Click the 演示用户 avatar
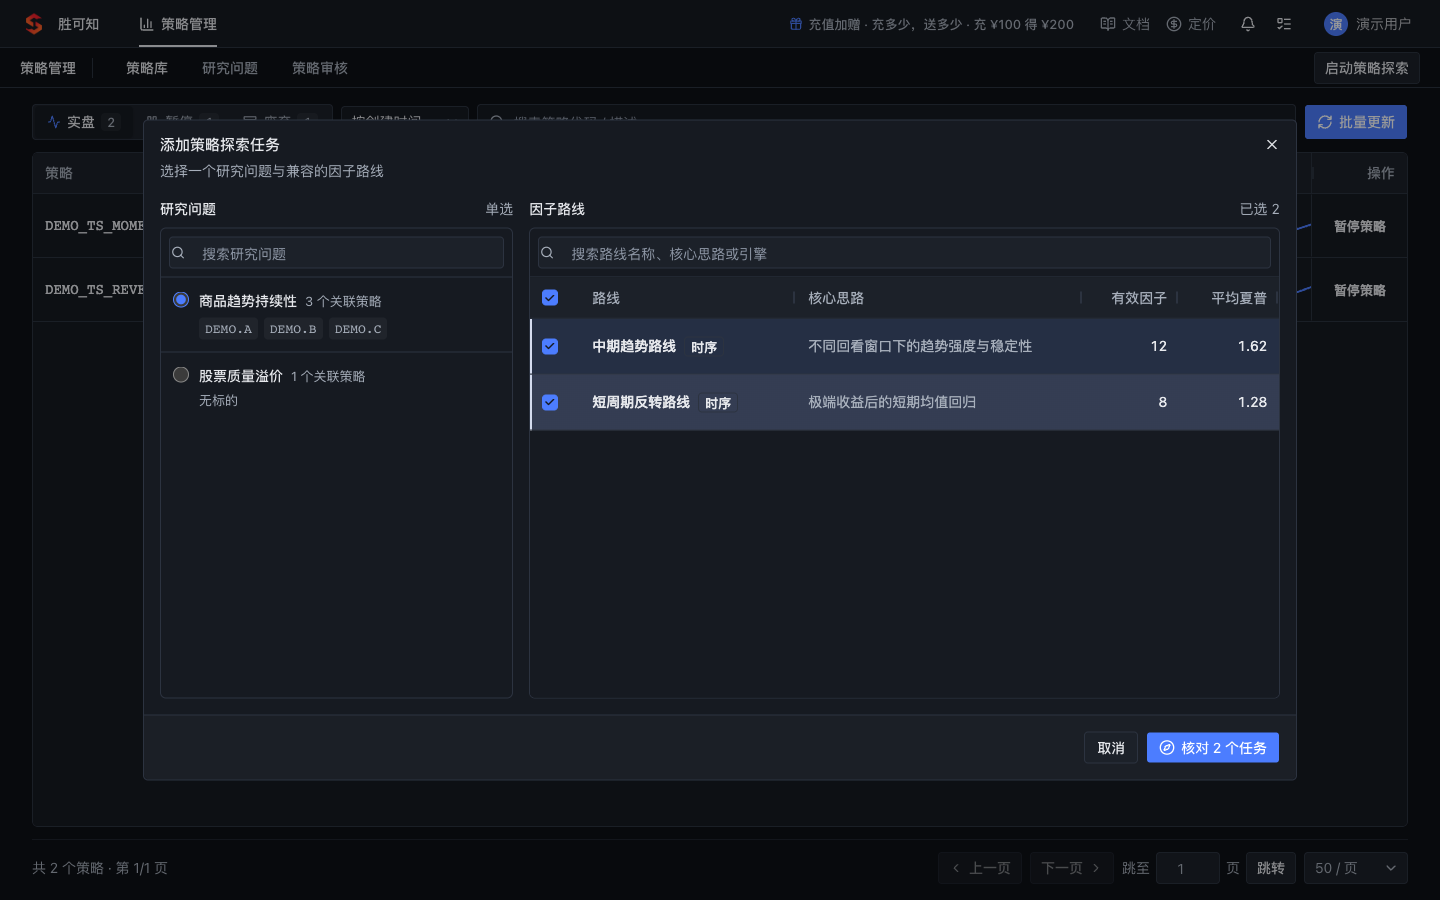Image resolution: width=1440 pixels, height=900 pixels. click(1336, 24)
